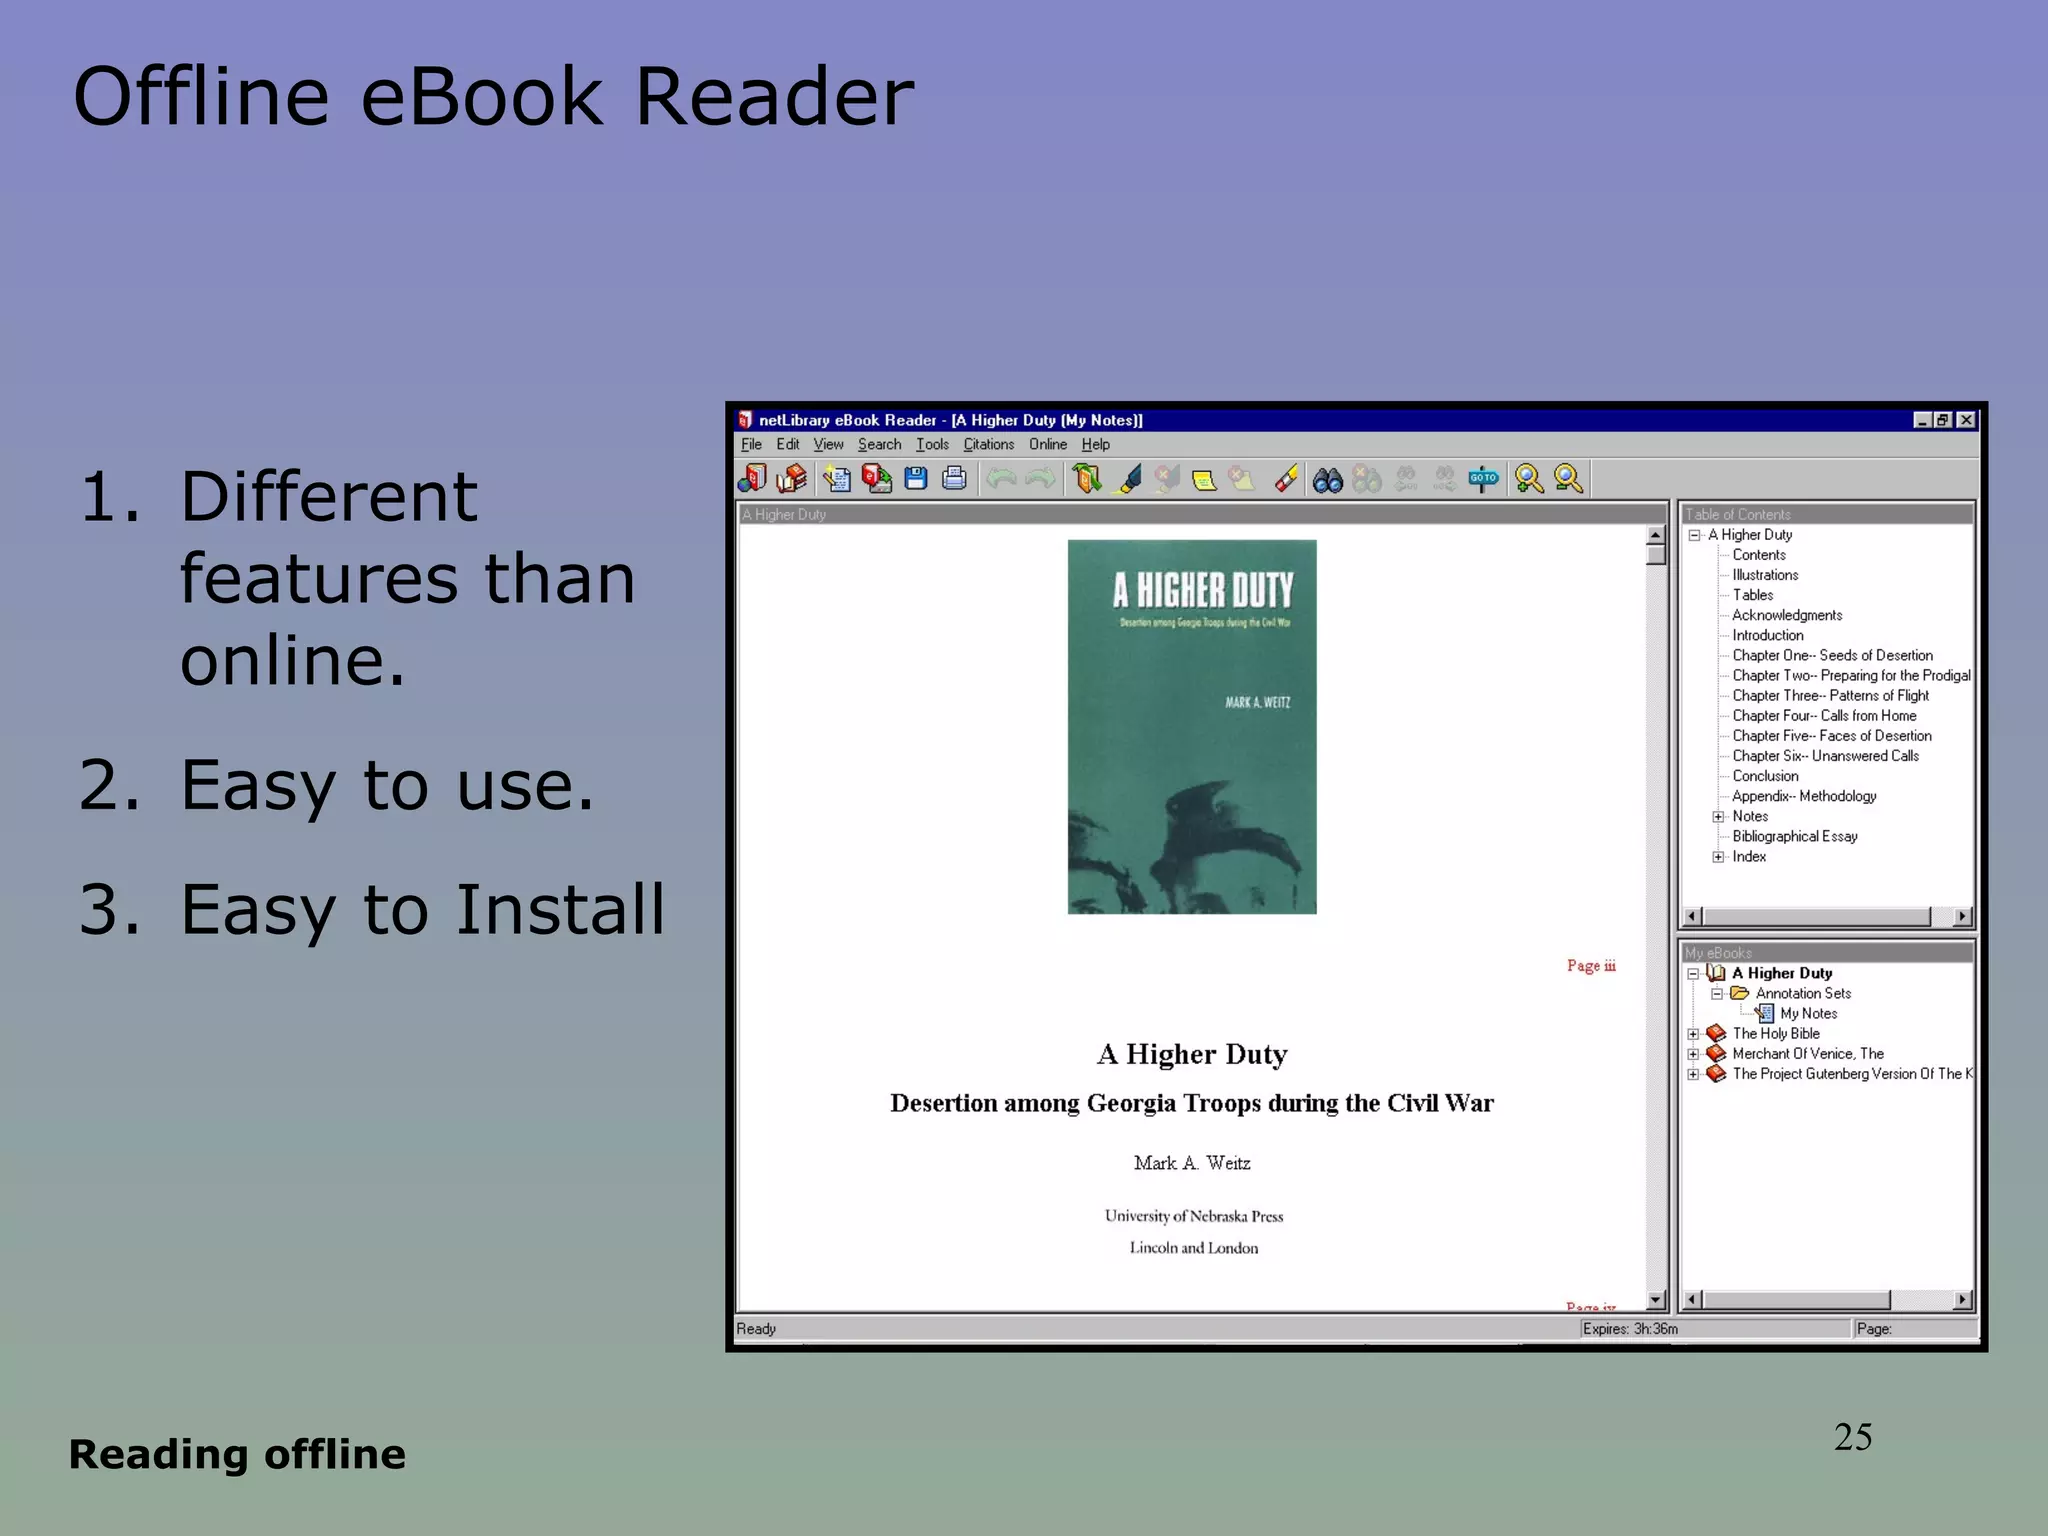Viewport: 2048px width, 1536px height.
Task: Open the online library globe-book icon
Action: click(x=752, y=479)
